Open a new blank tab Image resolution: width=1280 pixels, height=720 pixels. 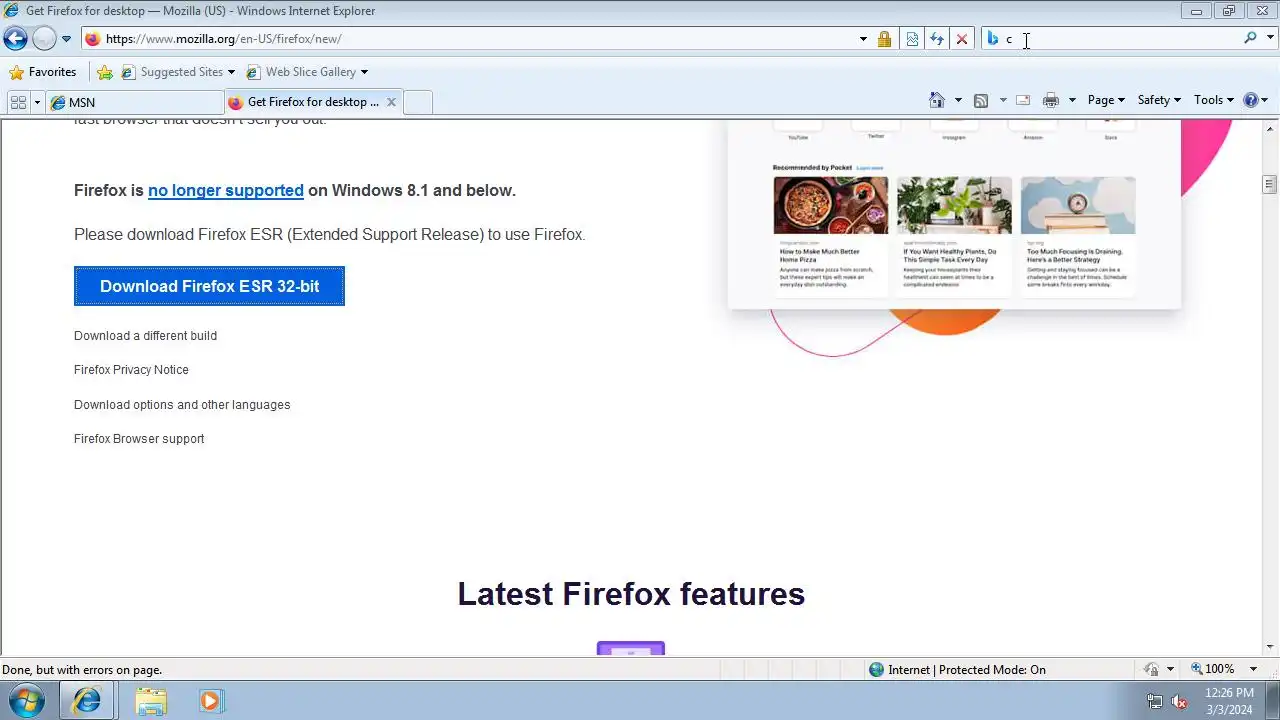[x=418, y=102]
